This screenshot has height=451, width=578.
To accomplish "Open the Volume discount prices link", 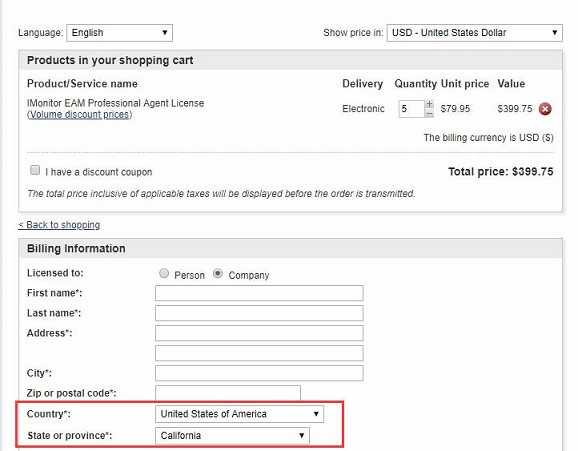I will click(79, 115).
